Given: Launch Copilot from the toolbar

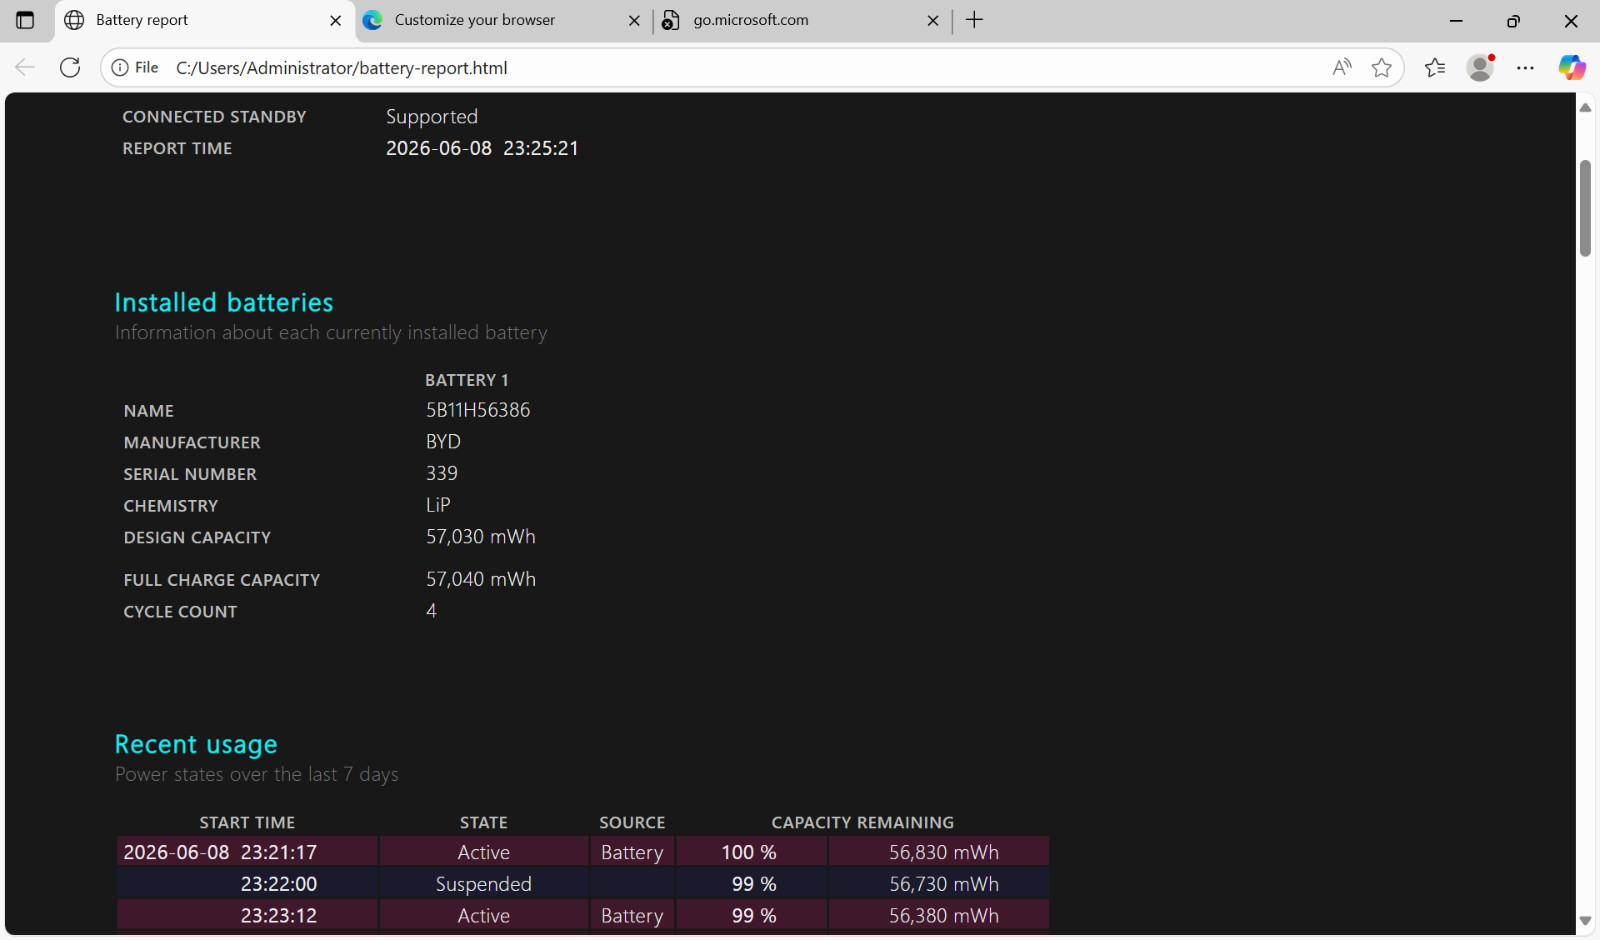Looking at the screenshot, I should coord(1572,67).
